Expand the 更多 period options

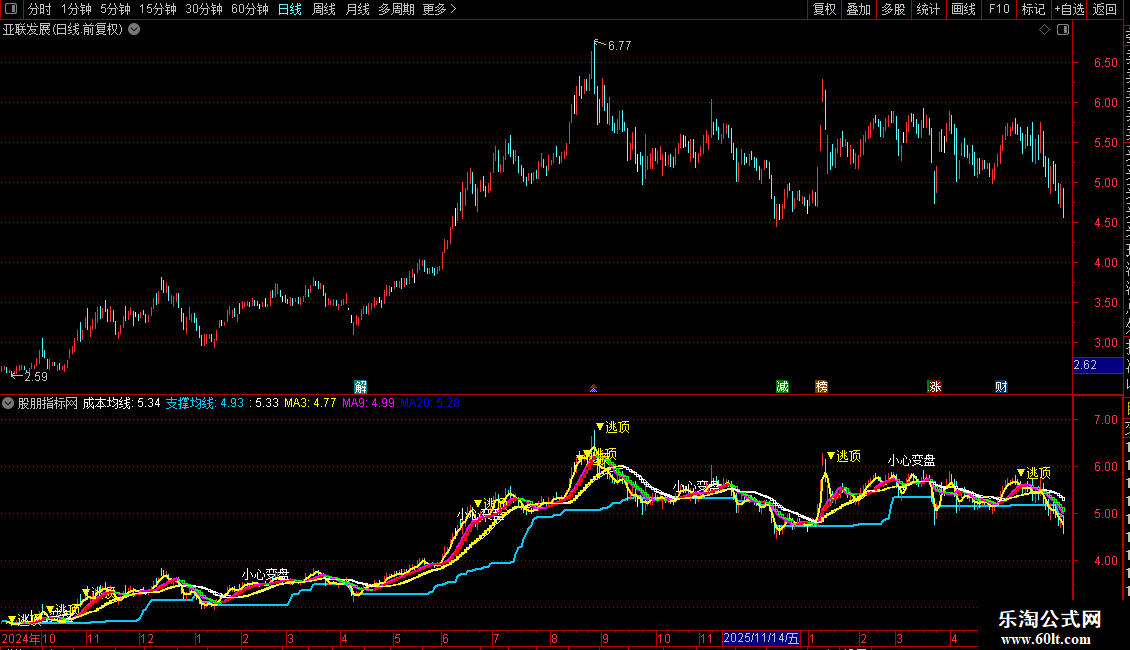440,9
